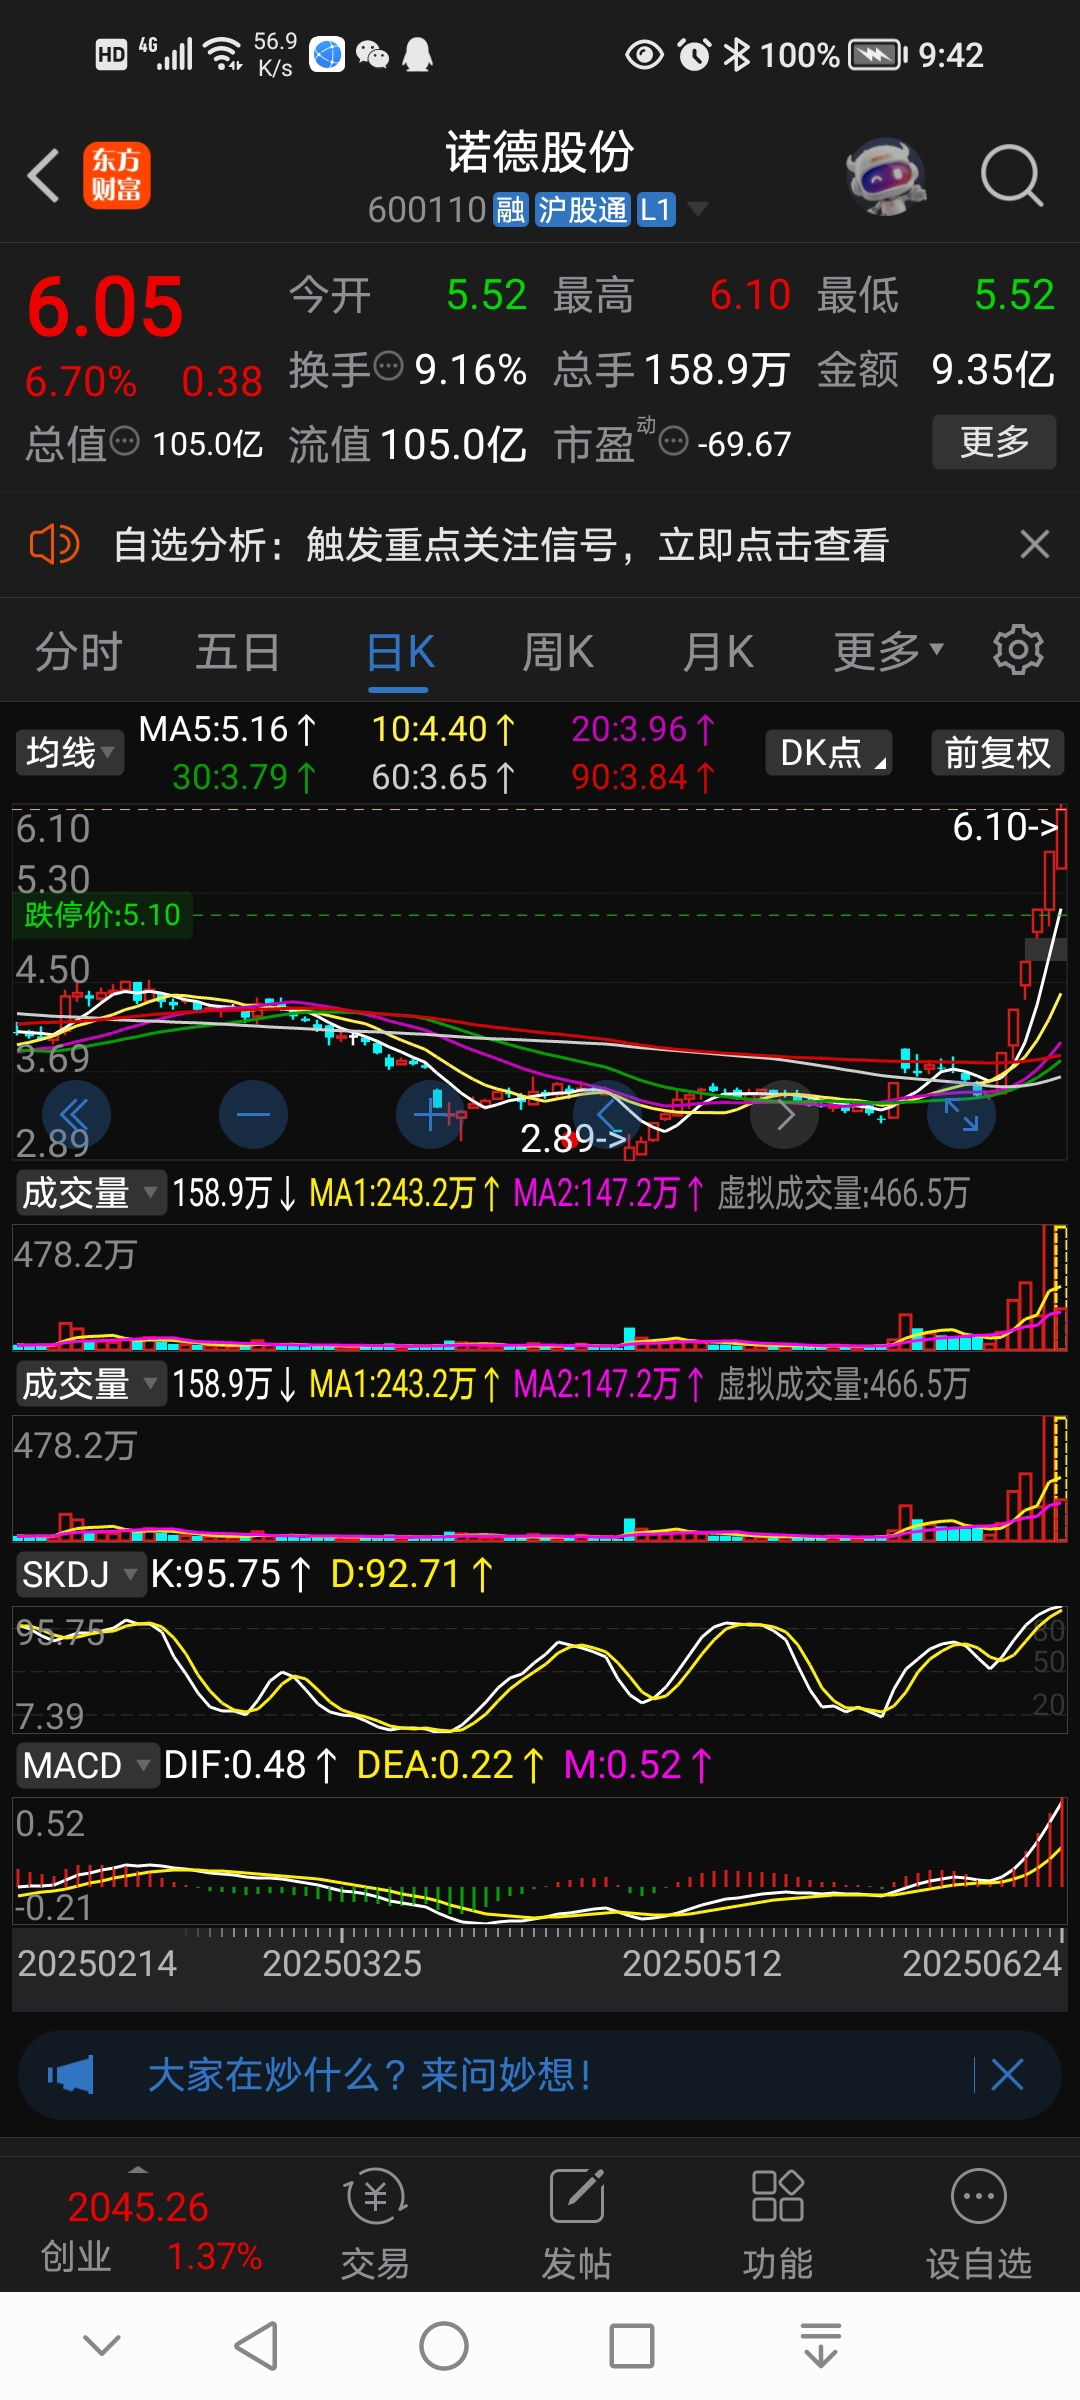Open the 东方财富 logo icon
The width and height of the screenshot is (1080, 2400).
(x=116, y=175)
